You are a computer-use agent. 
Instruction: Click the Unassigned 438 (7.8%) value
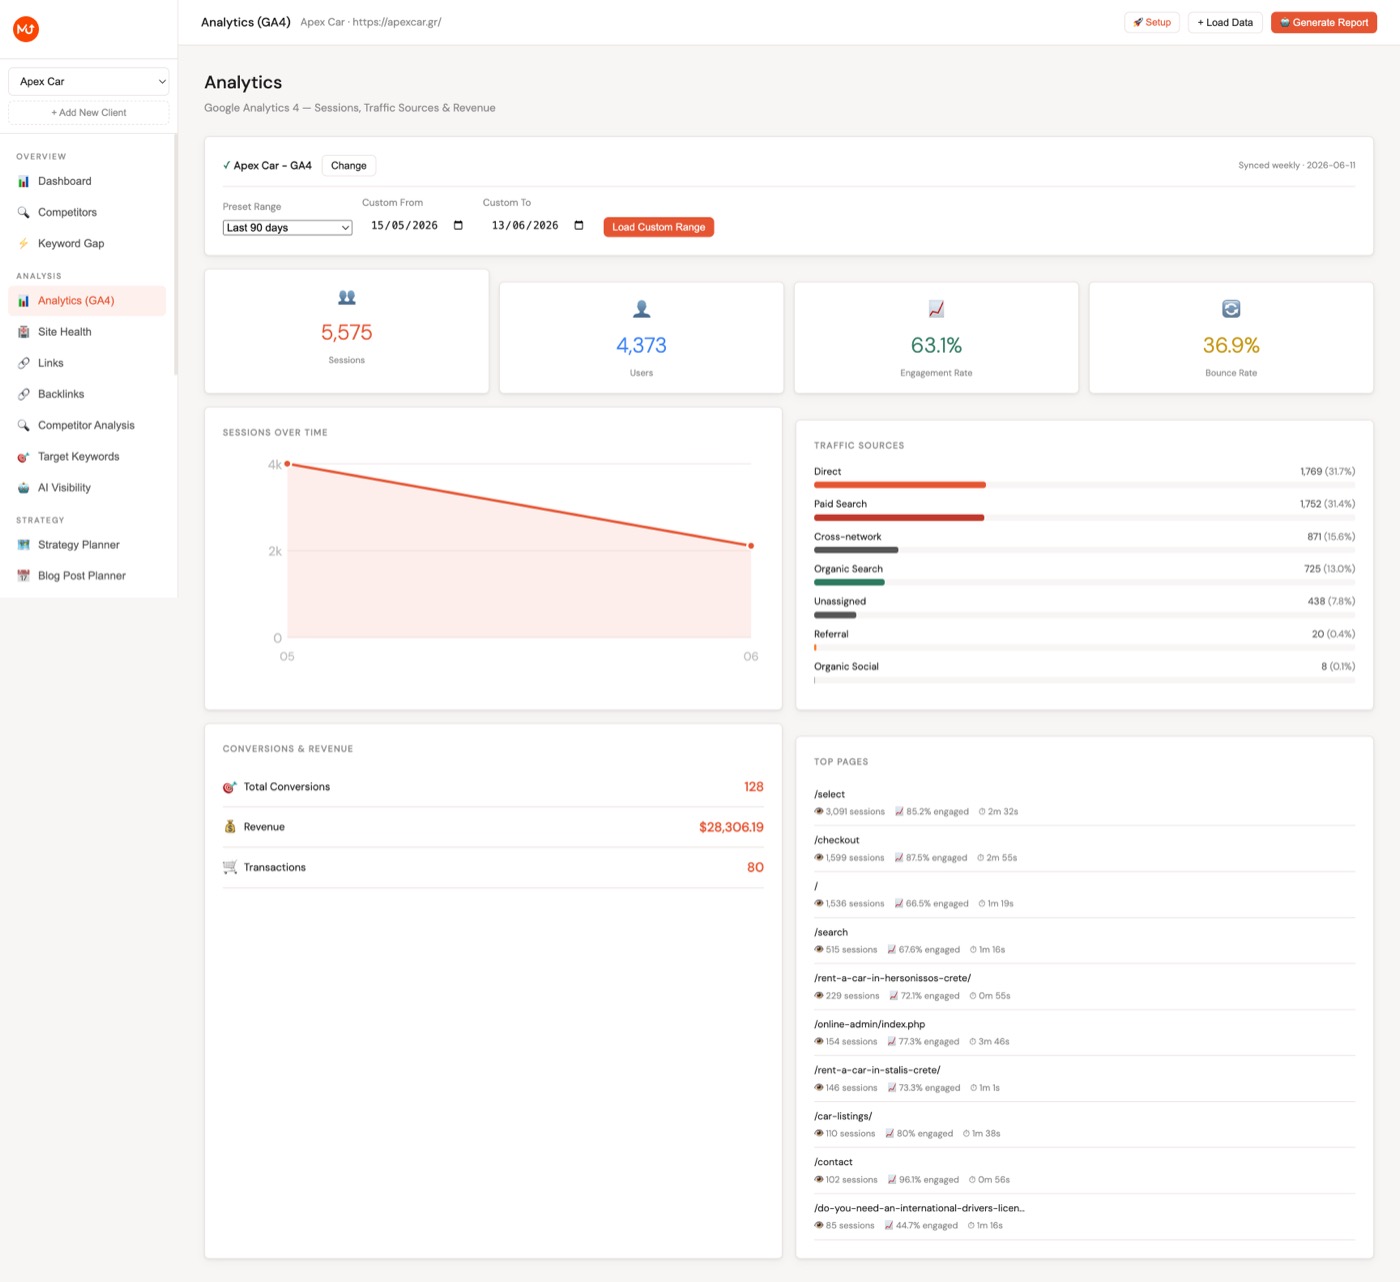1331,601
